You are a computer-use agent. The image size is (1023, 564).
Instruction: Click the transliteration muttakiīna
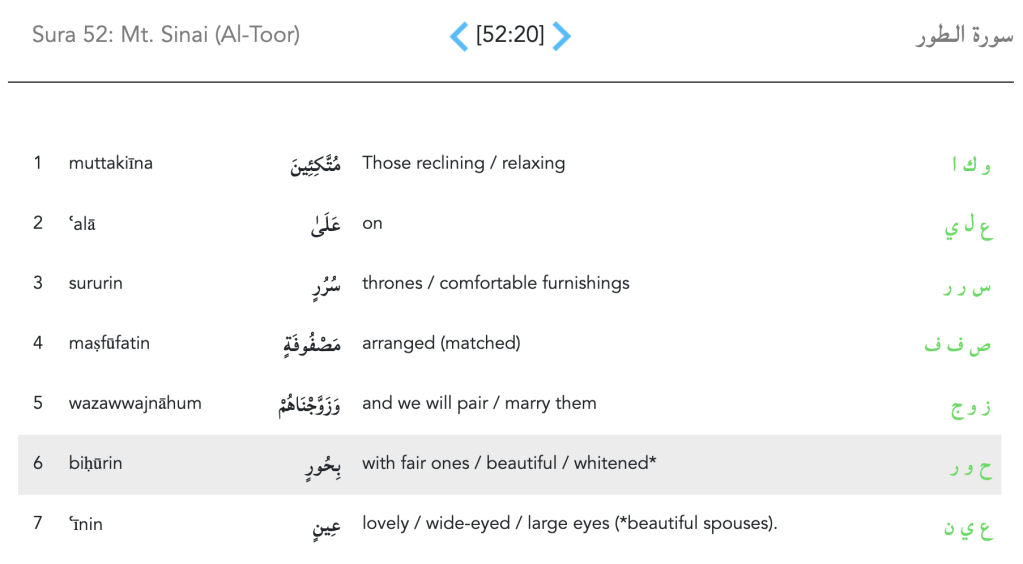[x=111, y=163]
